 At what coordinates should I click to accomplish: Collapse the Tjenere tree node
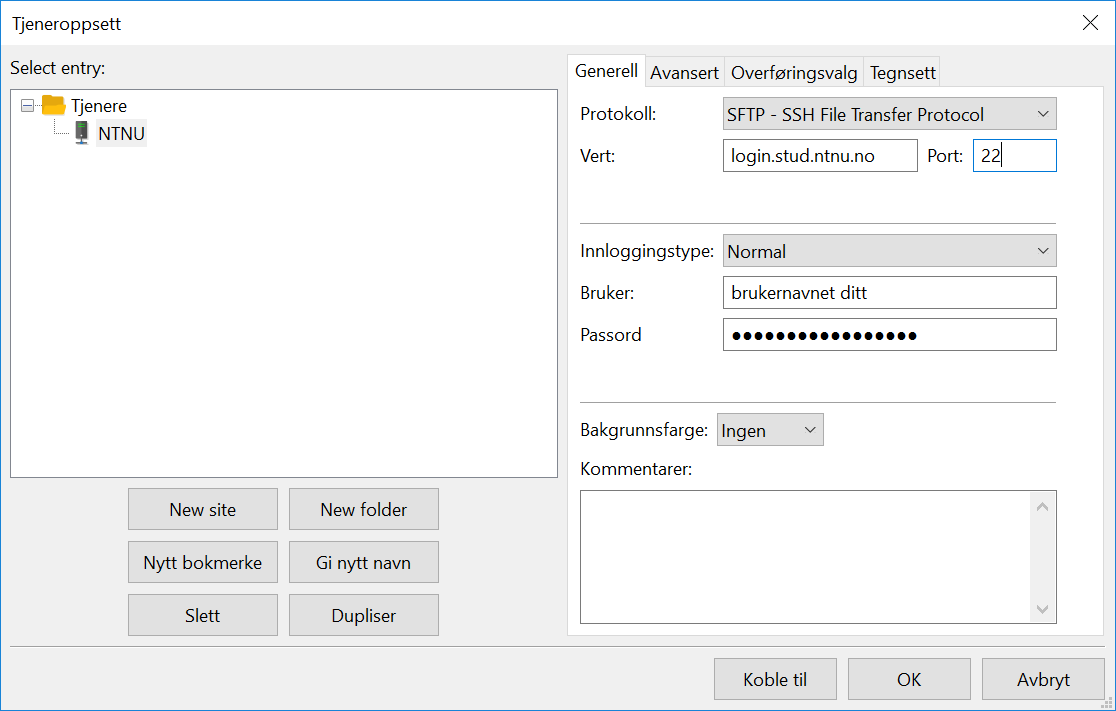pyautogui.click(x=27, y=105)
